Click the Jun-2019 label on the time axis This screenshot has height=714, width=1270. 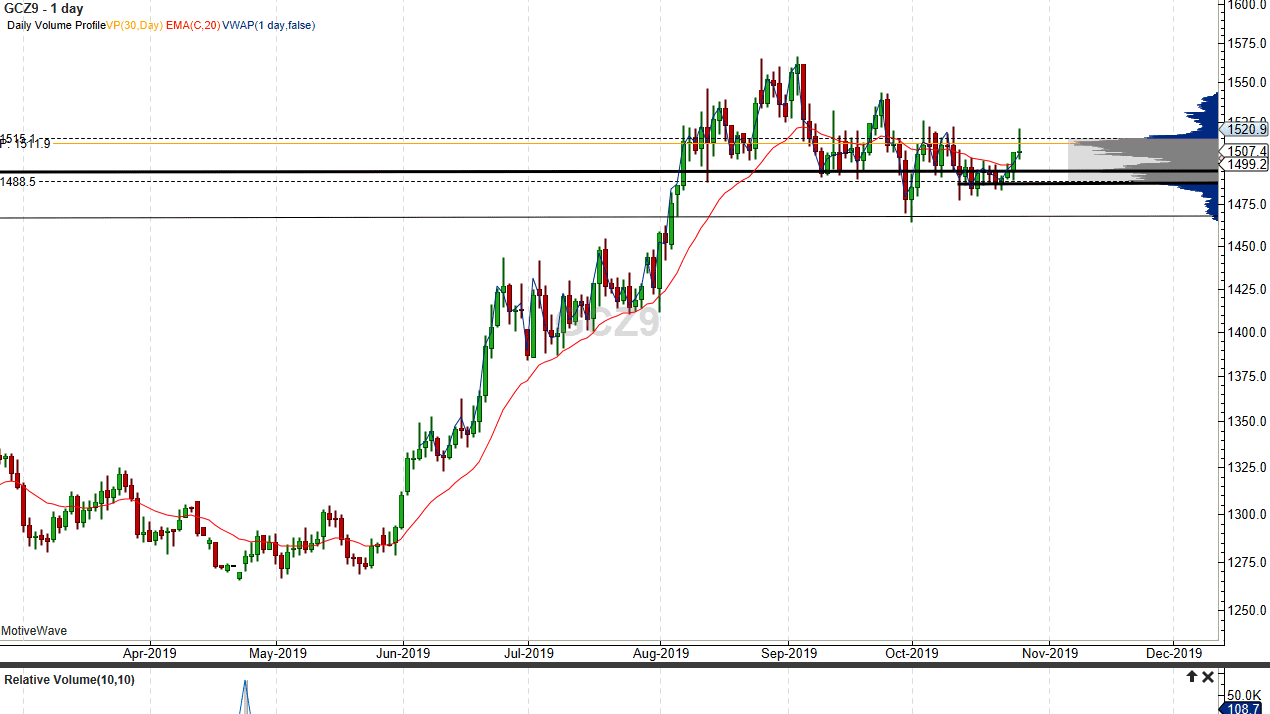point(404,653)
